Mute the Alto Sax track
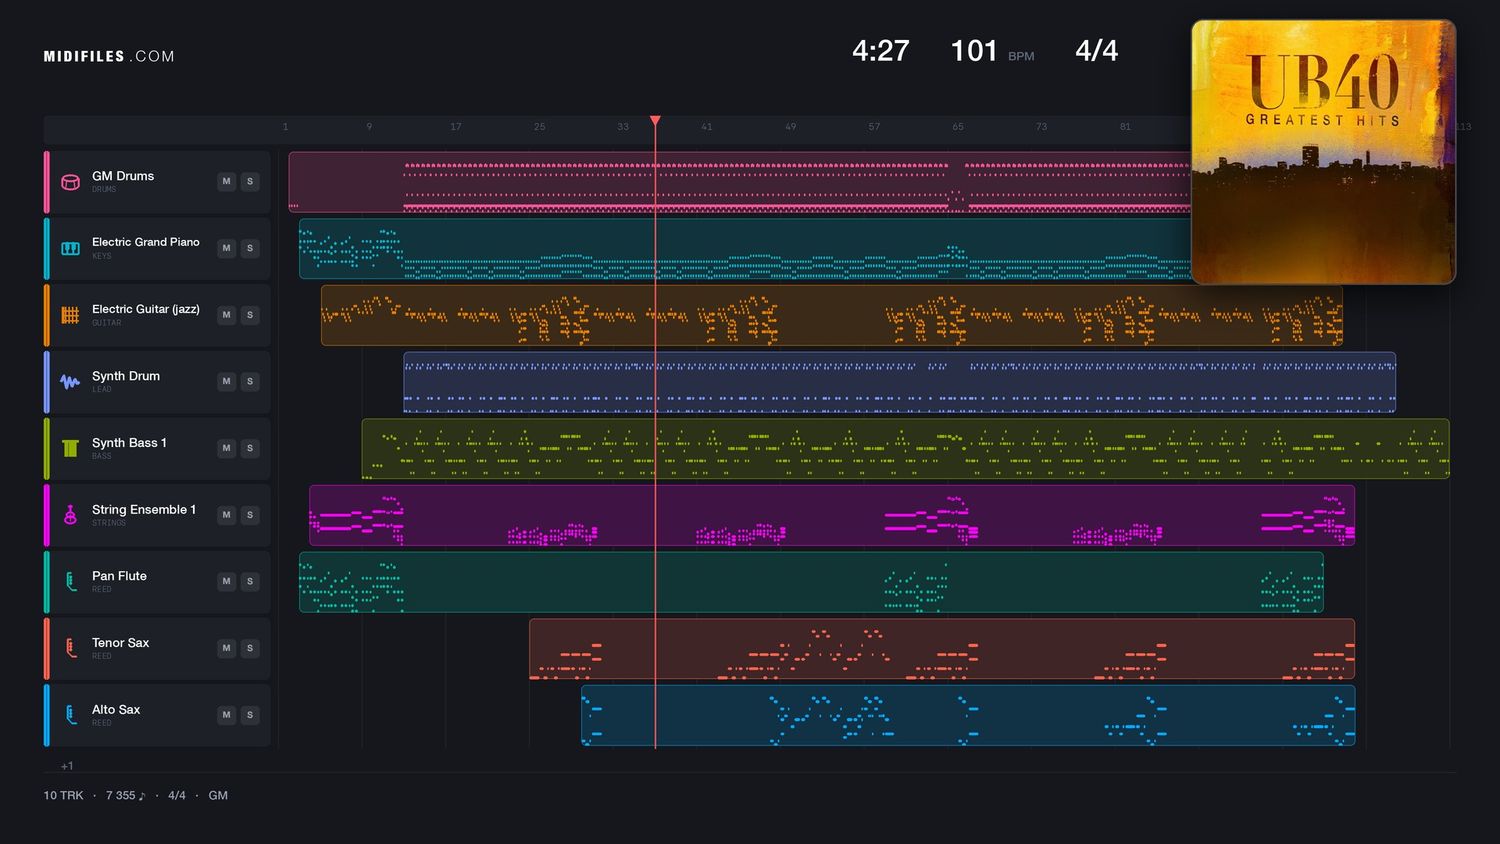 [227, 715]
